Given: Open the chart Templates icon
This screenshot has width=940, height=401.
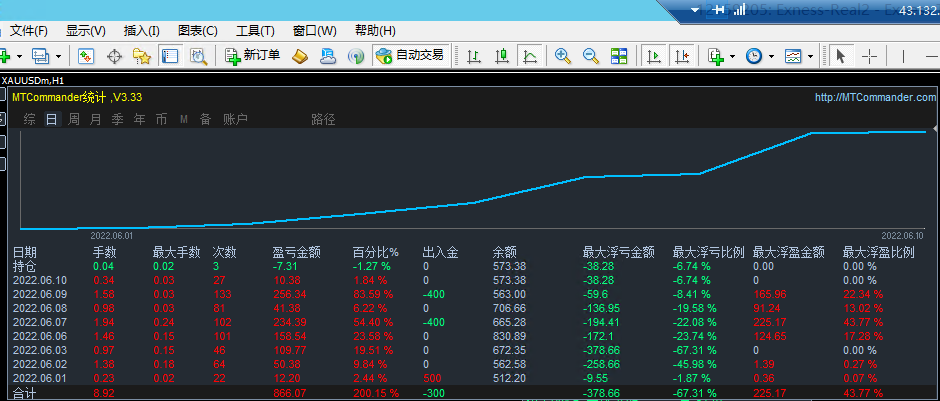Looking at the screenshot, I should coord(793,56).
